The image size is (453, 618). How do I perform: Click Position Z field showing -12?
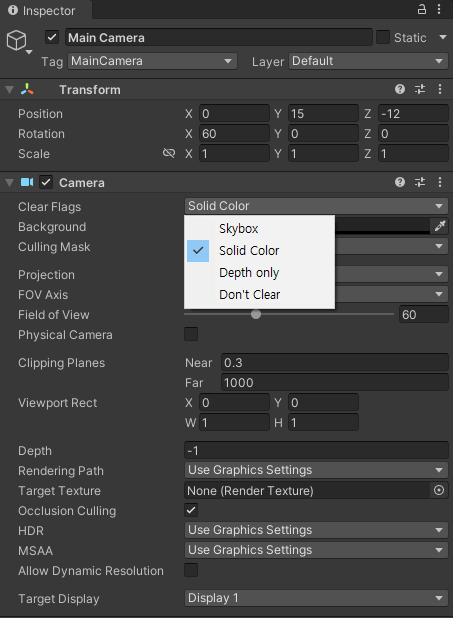tap(413, 114)
